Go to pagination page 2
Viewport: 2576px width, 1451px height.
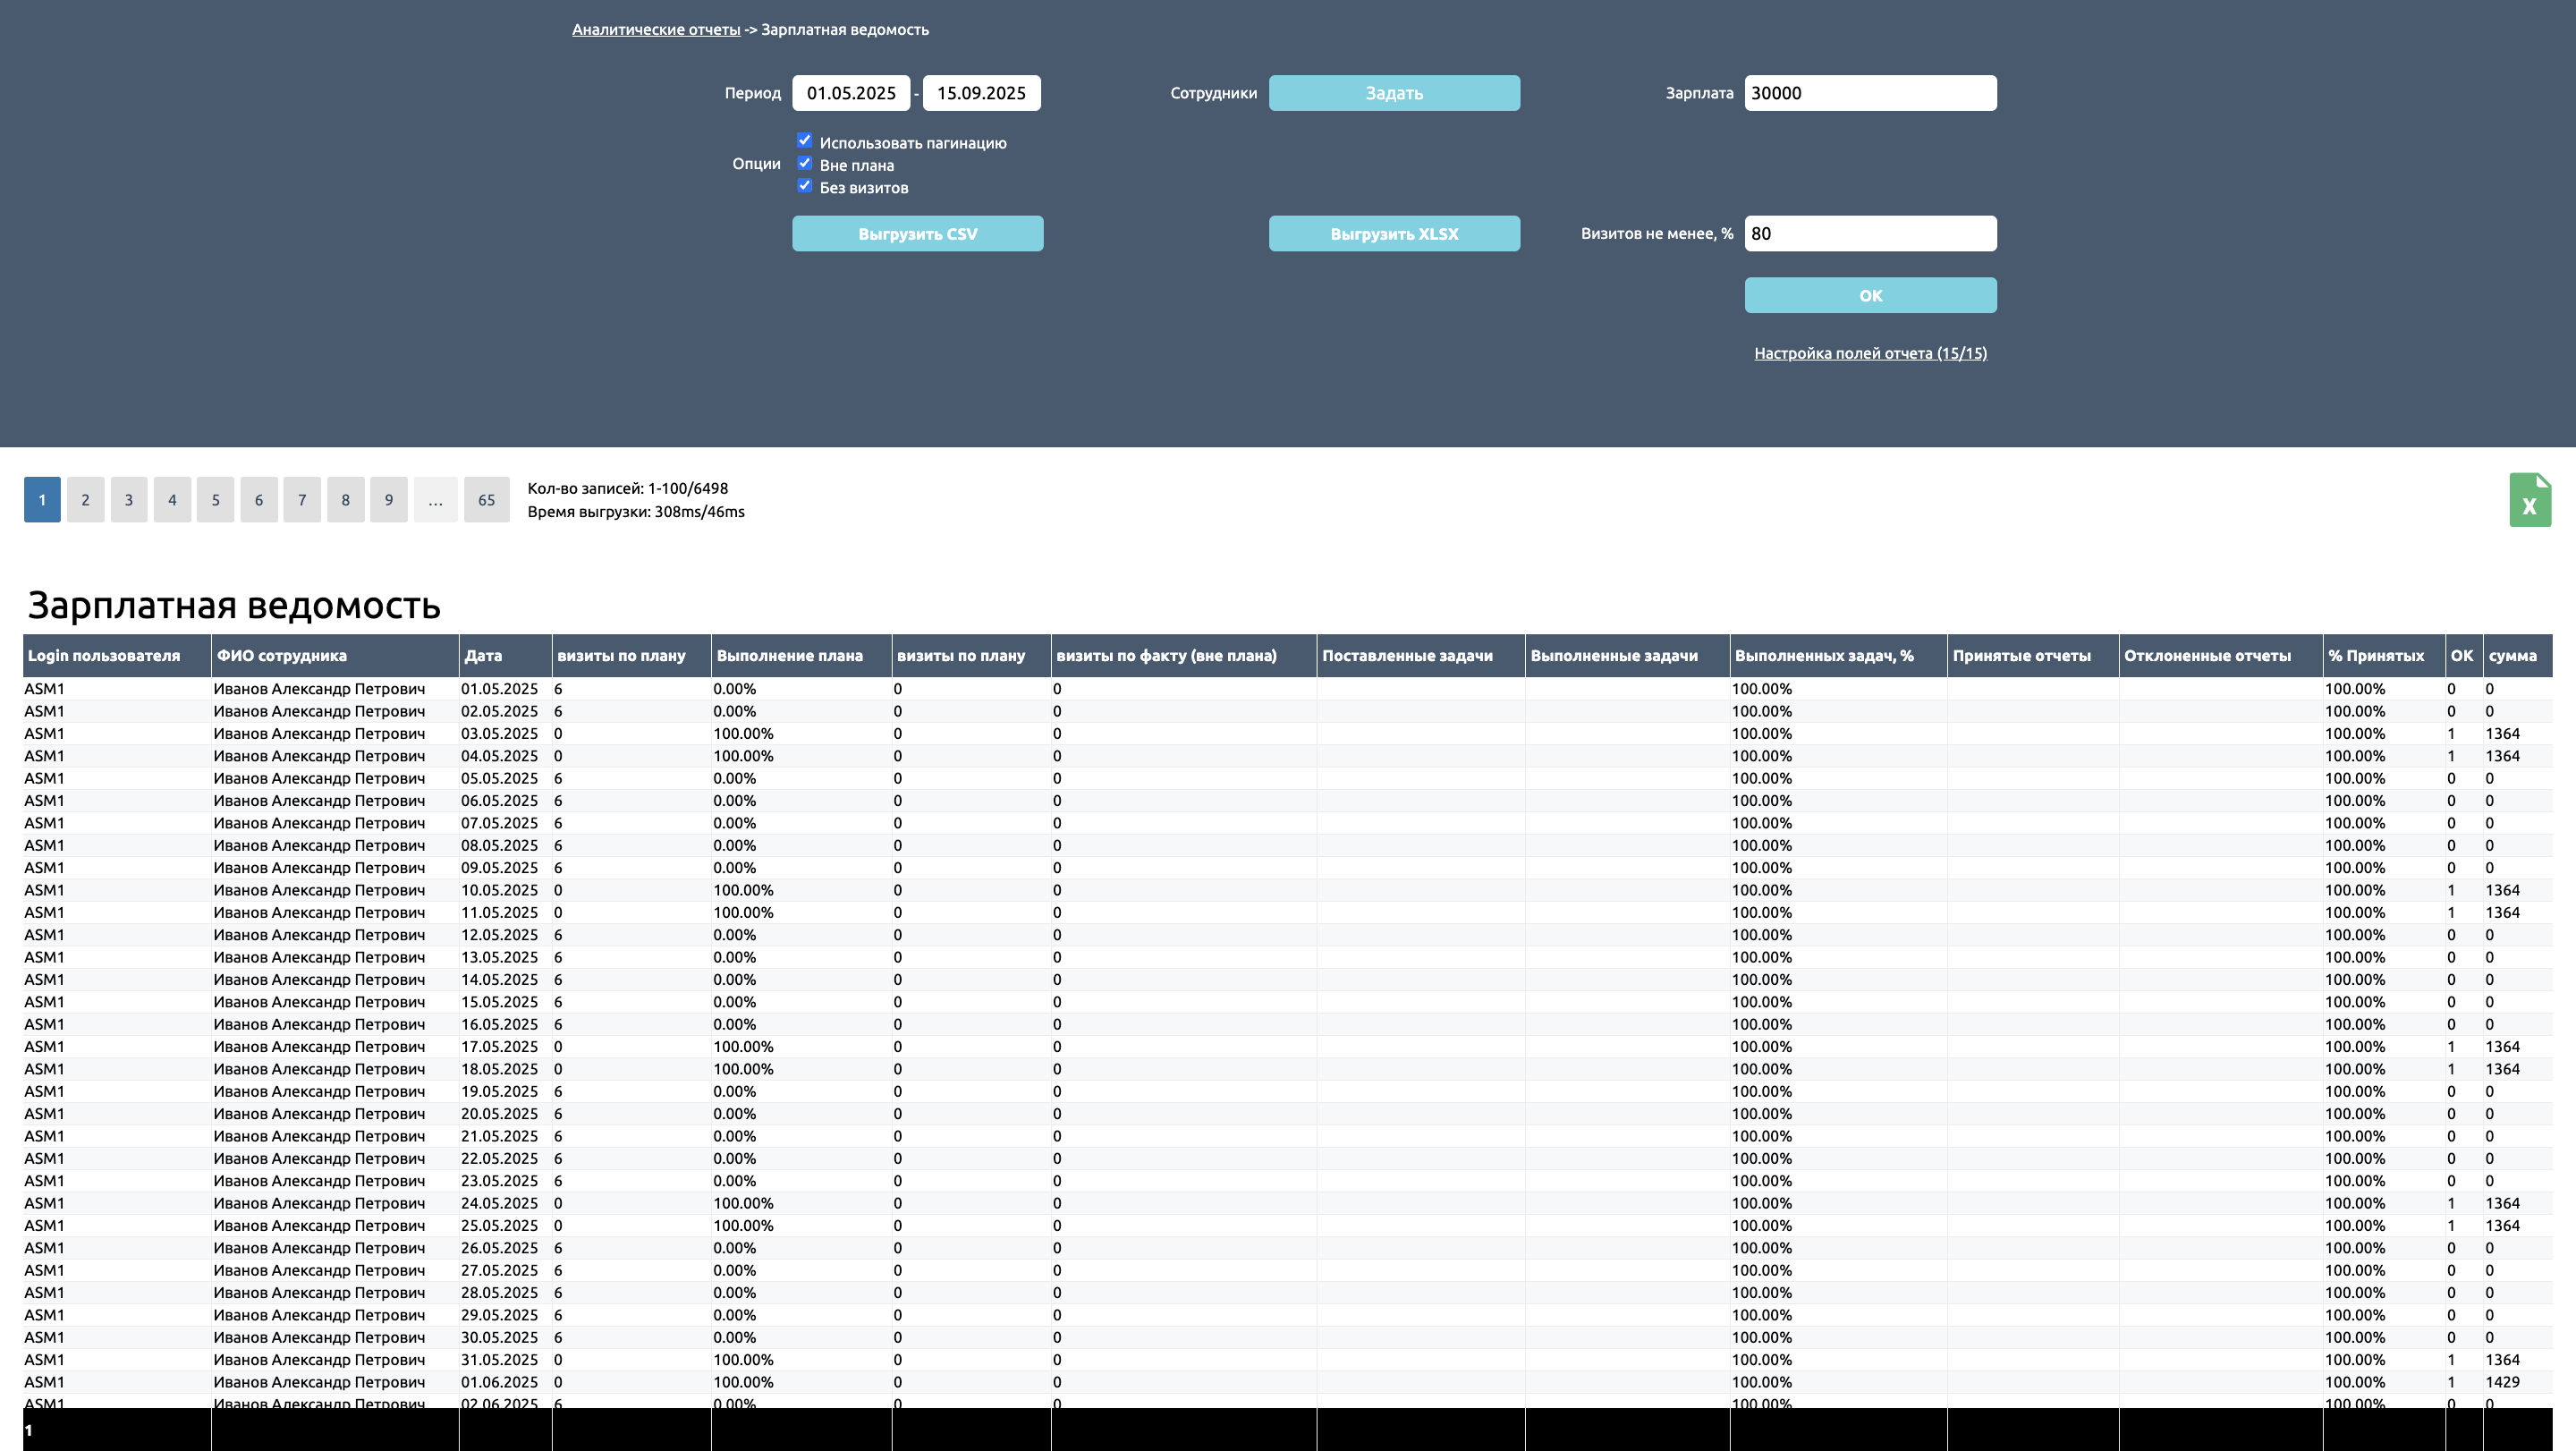pyautogui.click(x=85, y=500)
